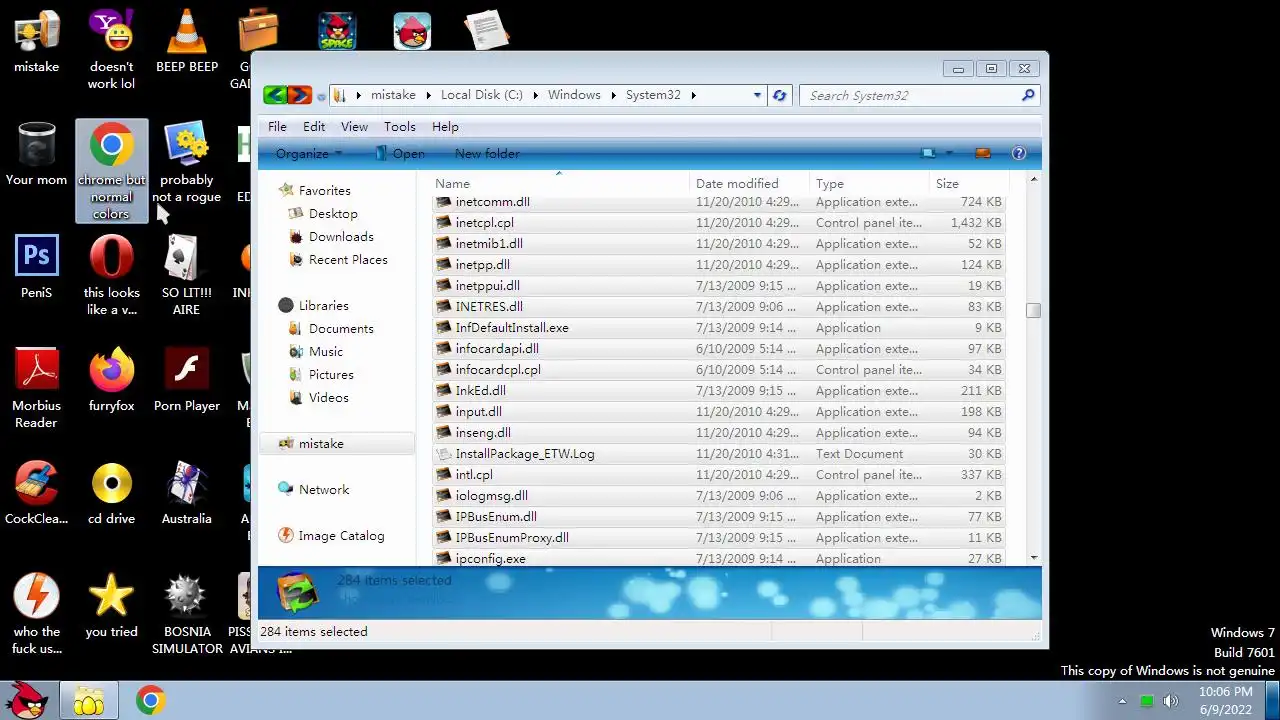
Task: Expand breadcrumb arrow after System32
Action: [x=693, y=95]
